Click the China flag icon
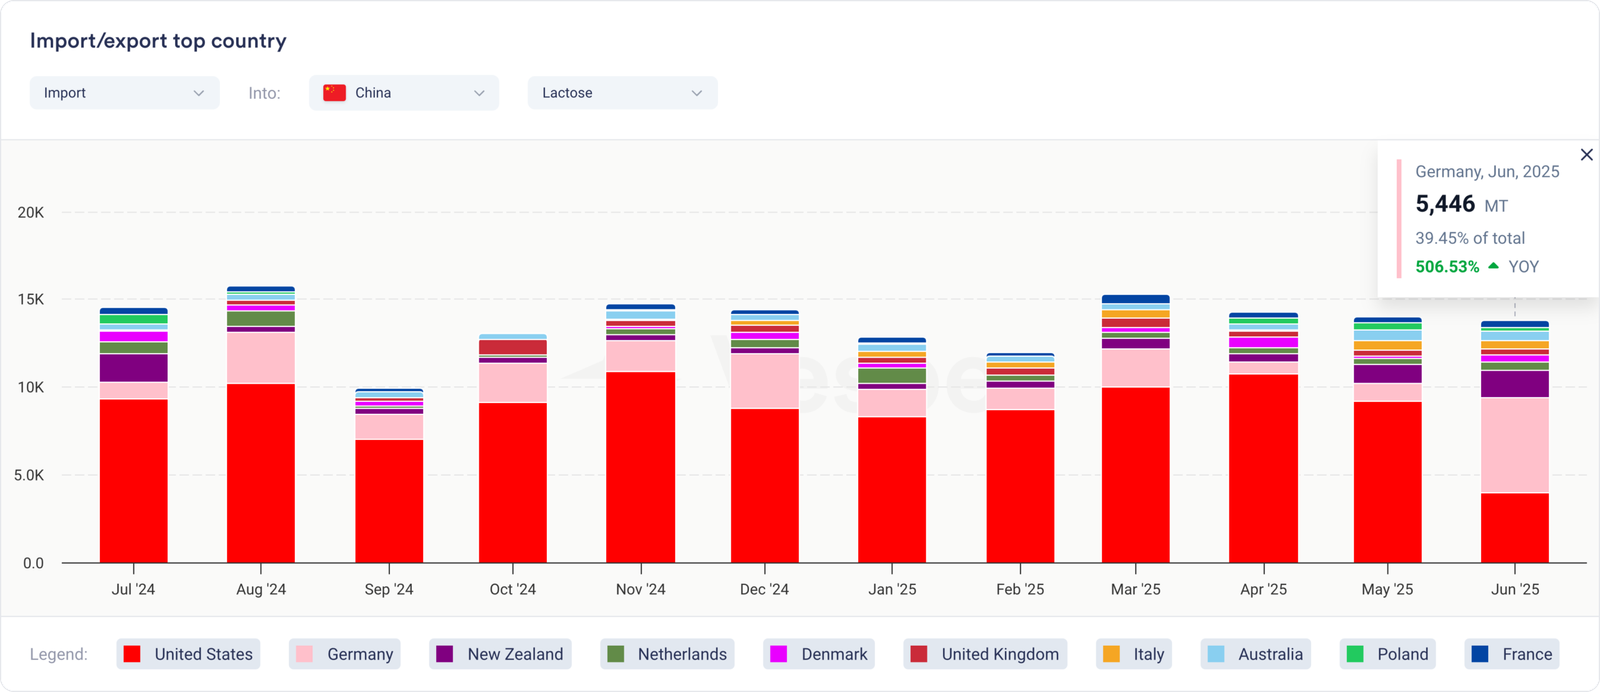This screenshot has width=1600, height=692. tap(334, 93)
